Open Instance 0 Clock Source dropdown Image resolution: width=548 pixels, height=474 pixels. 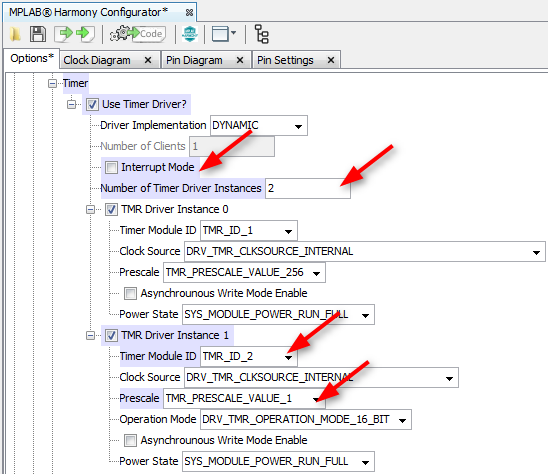pos(365,251)
